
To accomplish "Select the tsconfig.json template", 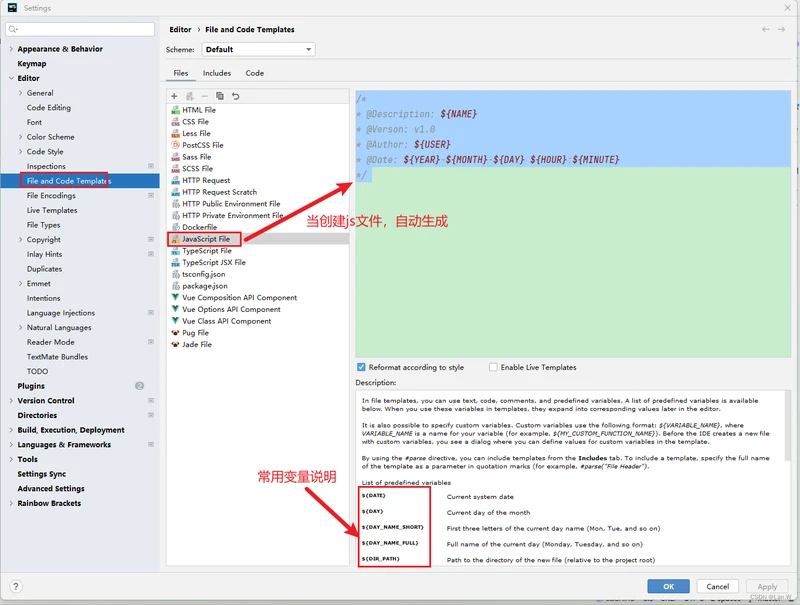I will click(204, 274).
